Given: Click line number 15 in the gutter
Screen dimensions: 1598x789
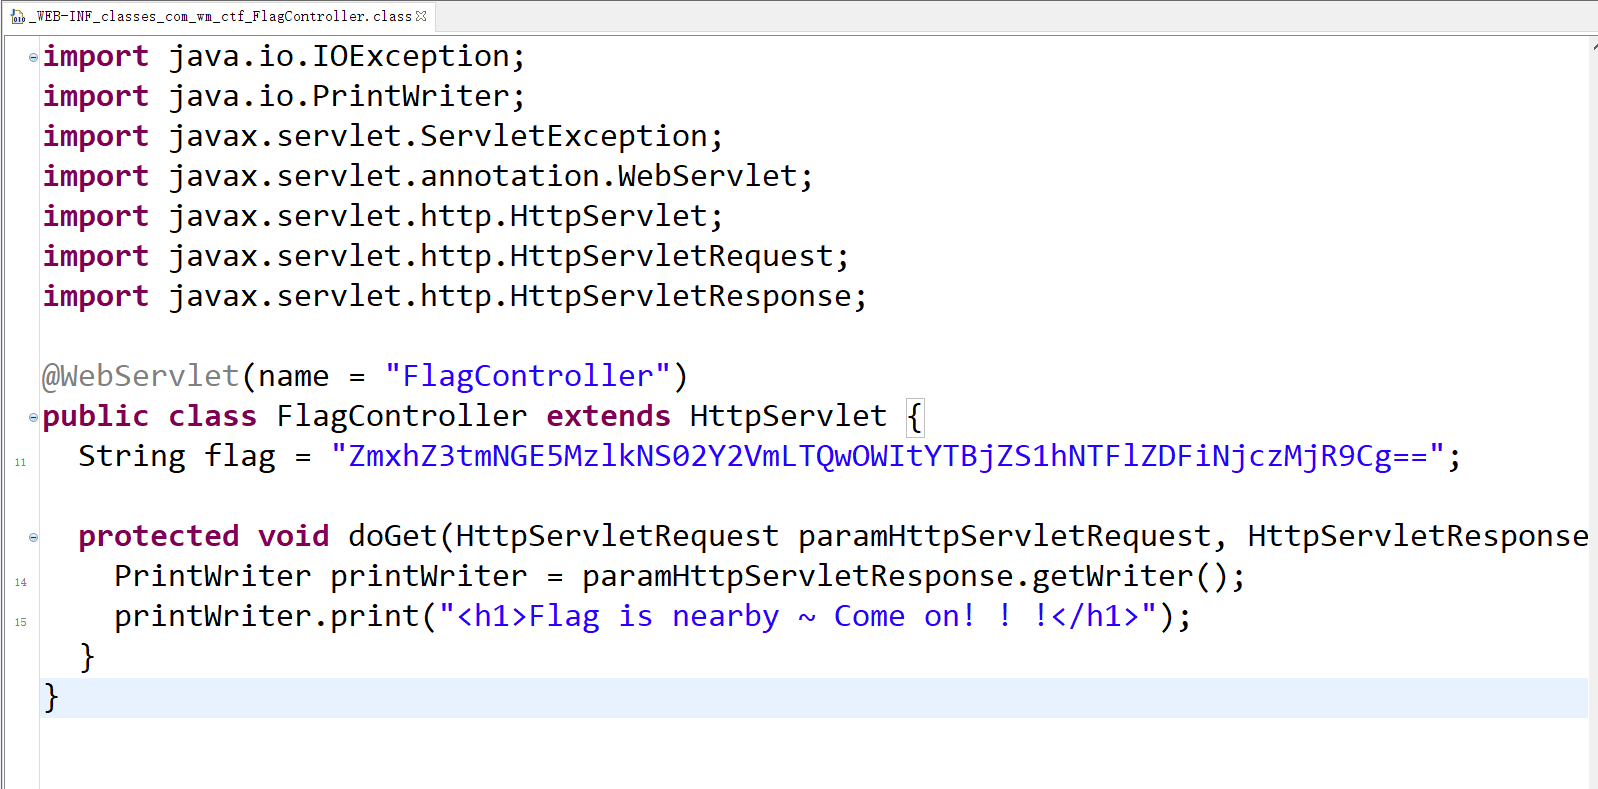Looking at the screenshot, I should pos(20,622).
